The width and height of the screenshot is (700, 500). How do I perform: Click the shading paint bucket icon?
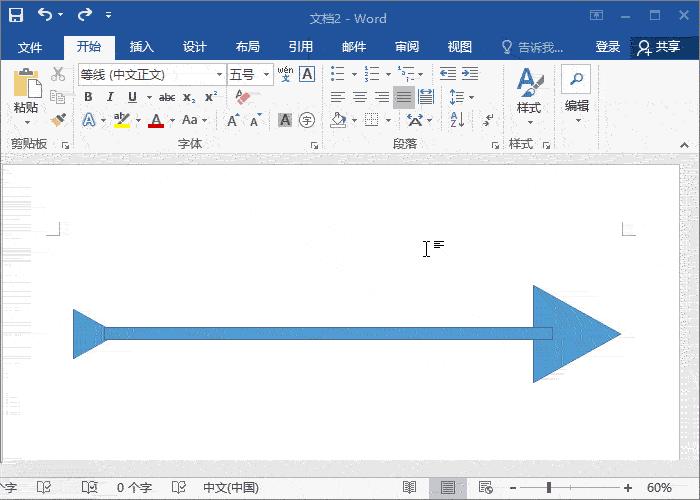338,120
